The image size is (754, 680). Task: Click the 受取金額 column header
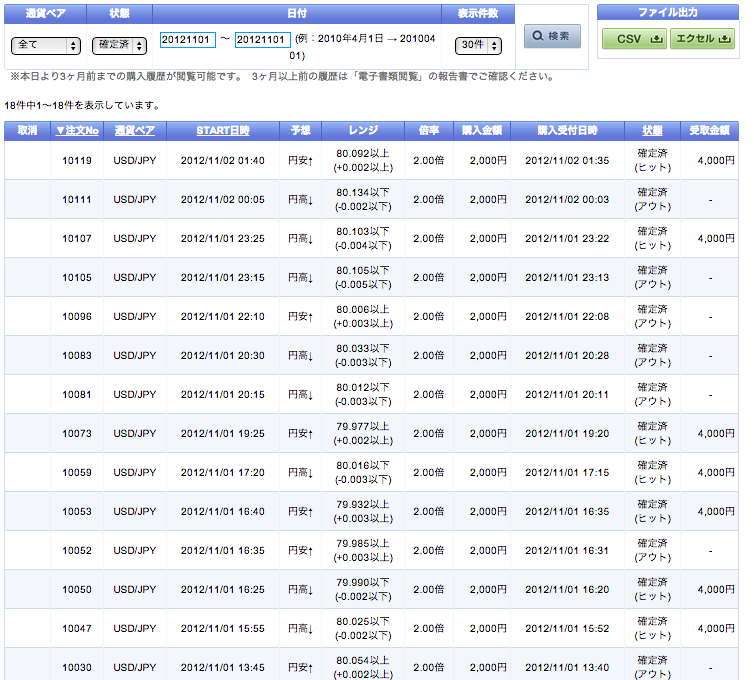(712, 131)
